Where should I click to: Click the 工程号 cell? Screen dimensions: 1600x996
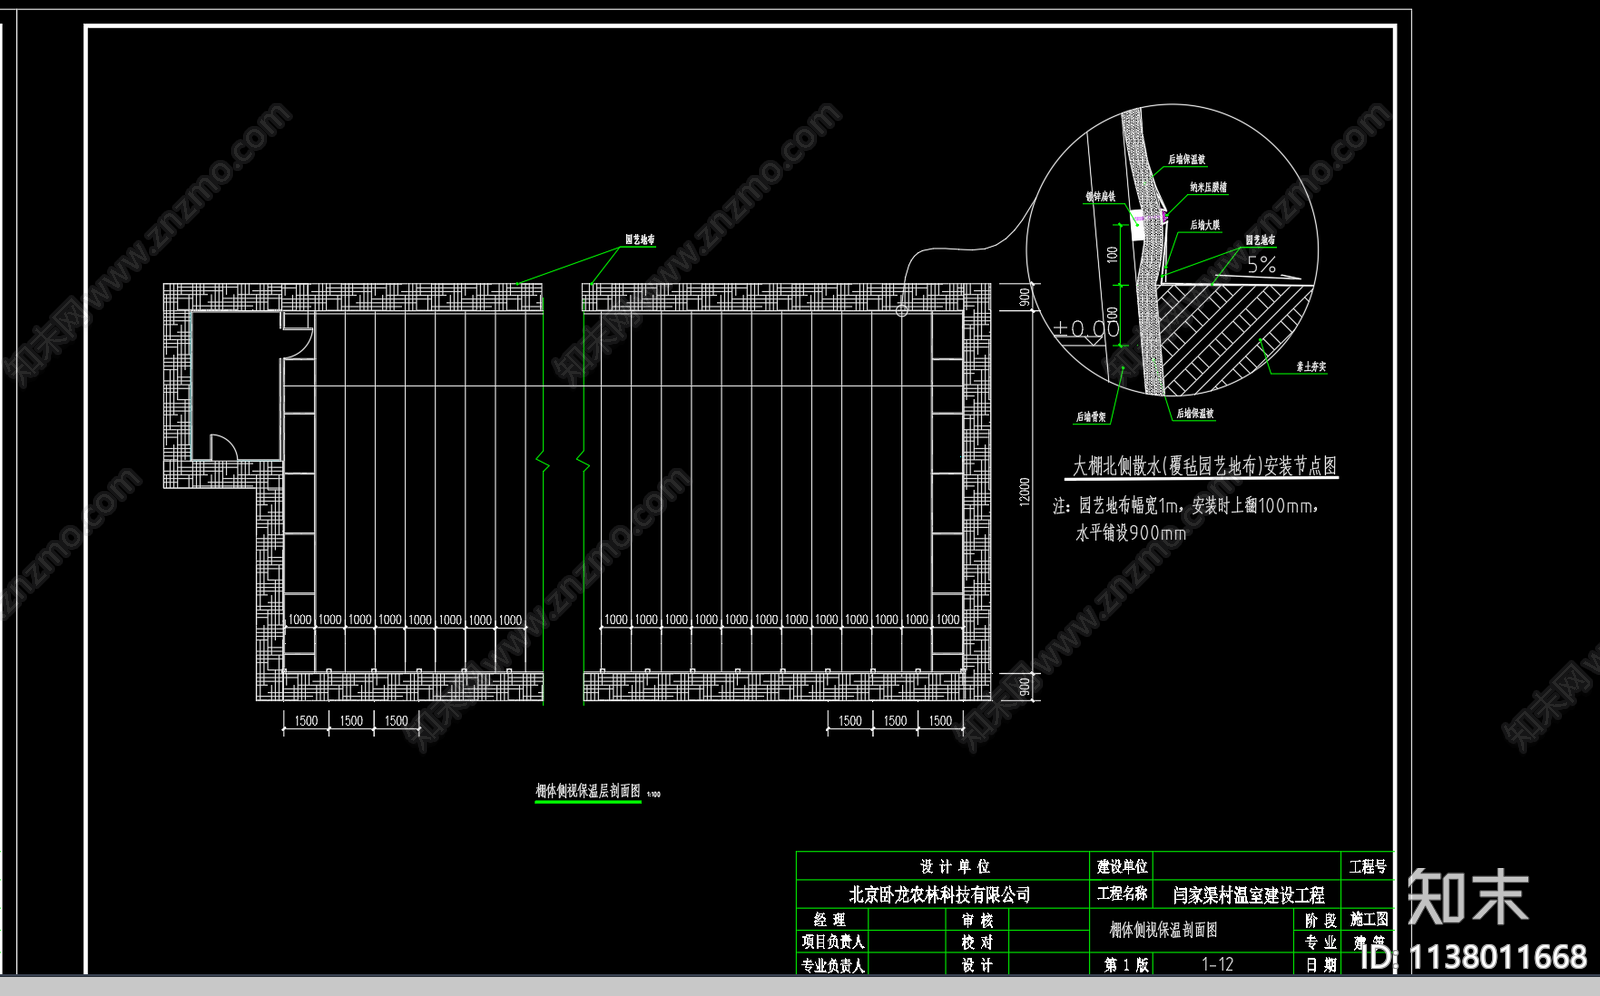tap(1368, 866)
